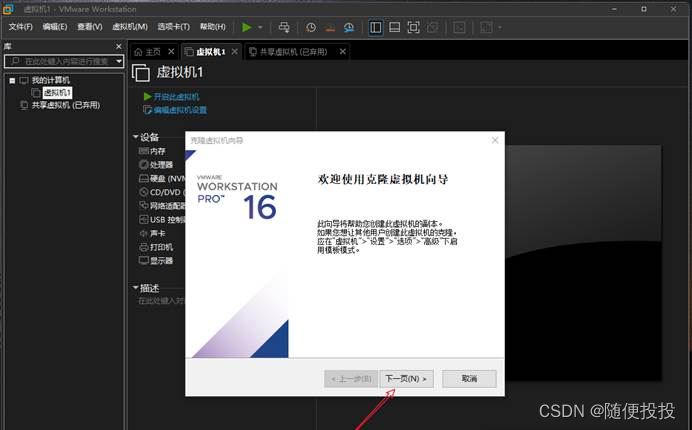The image size is (692, 430).
Task: Collapse the 设备 section
Action: pos(135,137)
